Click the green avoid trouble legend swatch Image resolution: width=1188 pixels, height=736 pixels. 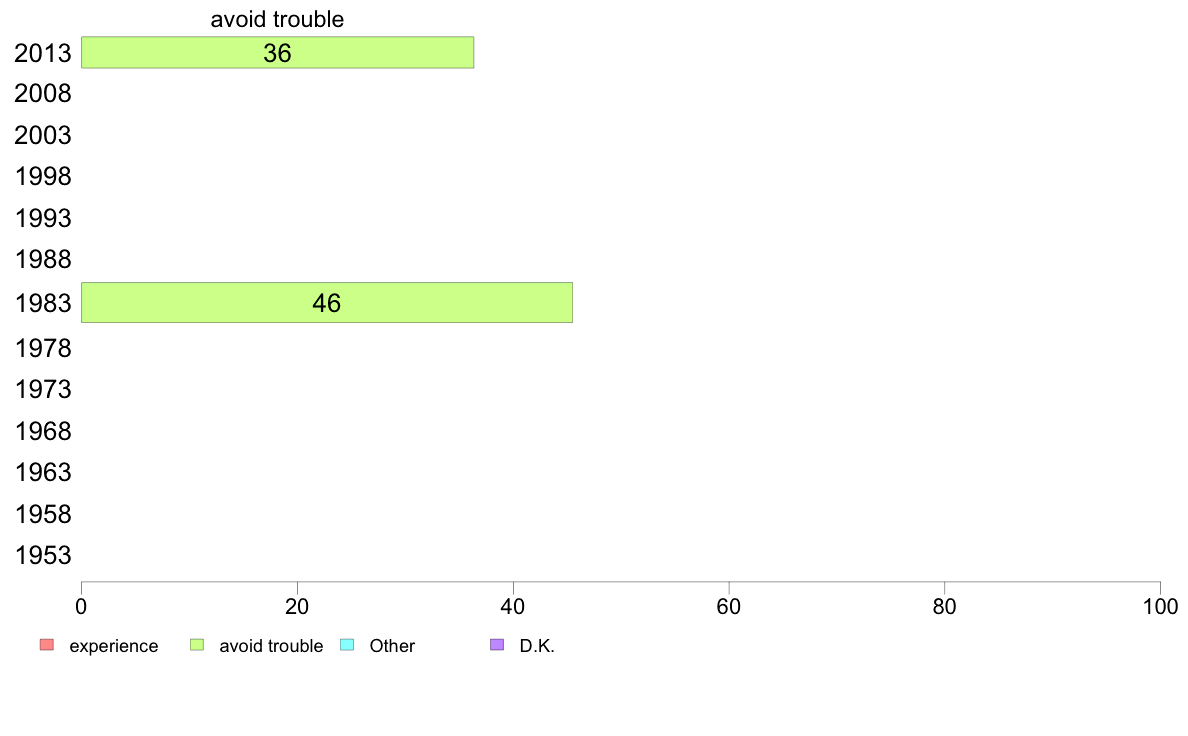197,645
